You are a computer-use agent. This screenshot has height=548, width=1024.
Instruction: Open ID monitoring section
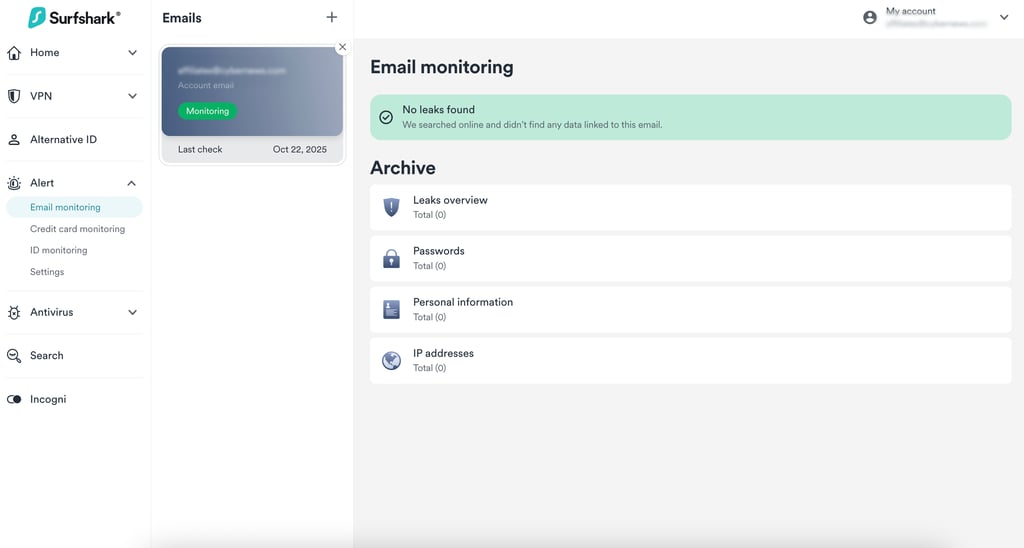click(x=58, y=250)
